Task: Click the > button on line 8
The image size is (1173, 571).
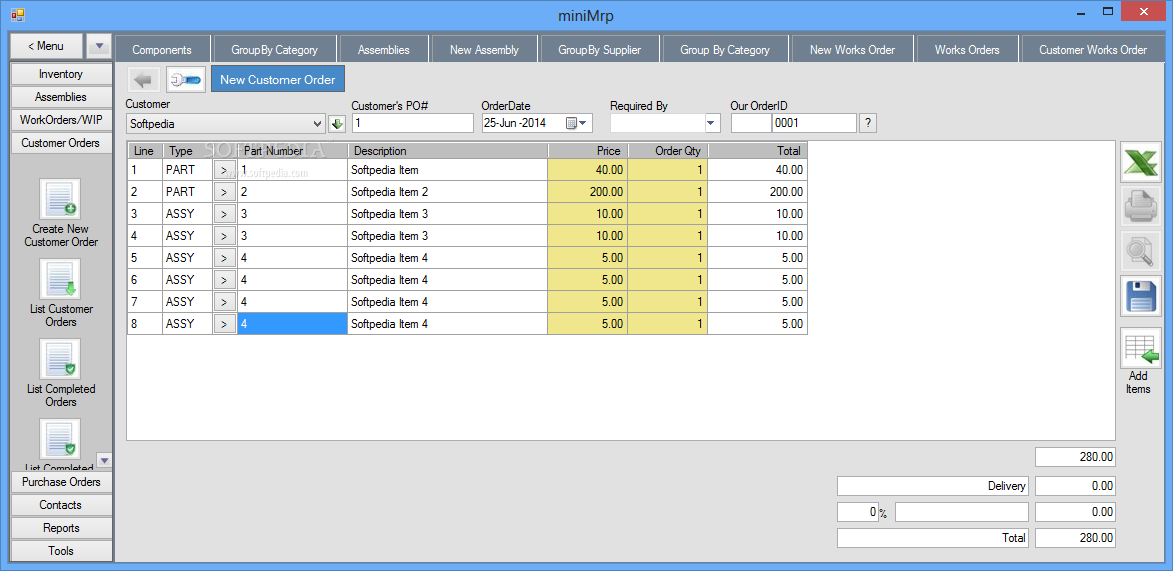Action: point(224,324)
